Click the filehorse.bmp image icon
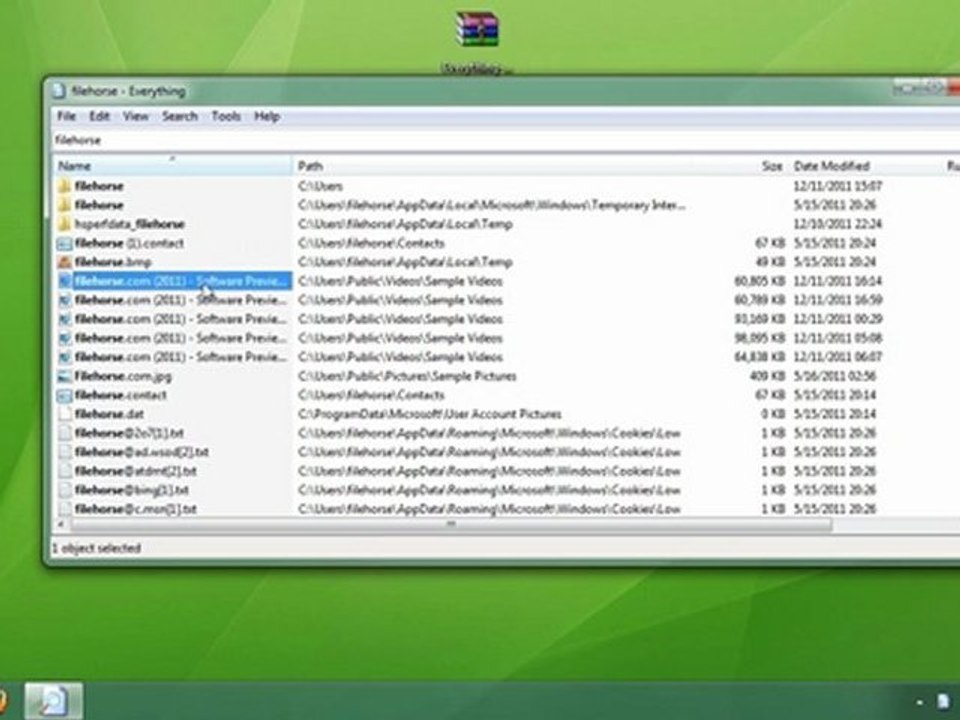The width and height of the screenshot is (960, 720). coord(64,262)
